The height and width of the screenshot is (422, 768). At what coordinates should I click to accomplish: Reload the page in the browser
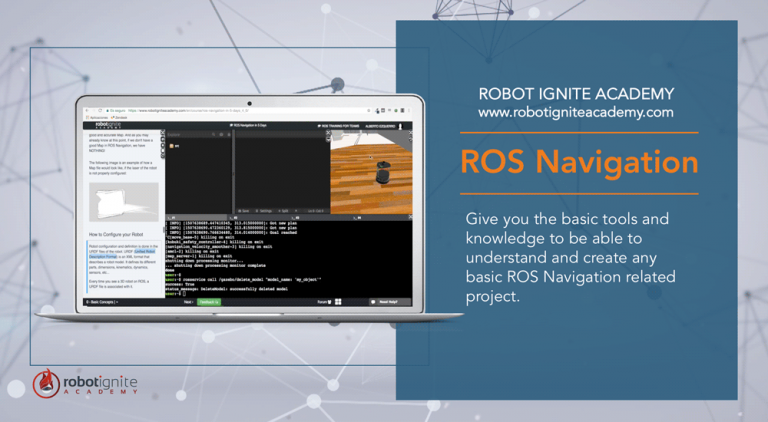(x=99, y=111)
